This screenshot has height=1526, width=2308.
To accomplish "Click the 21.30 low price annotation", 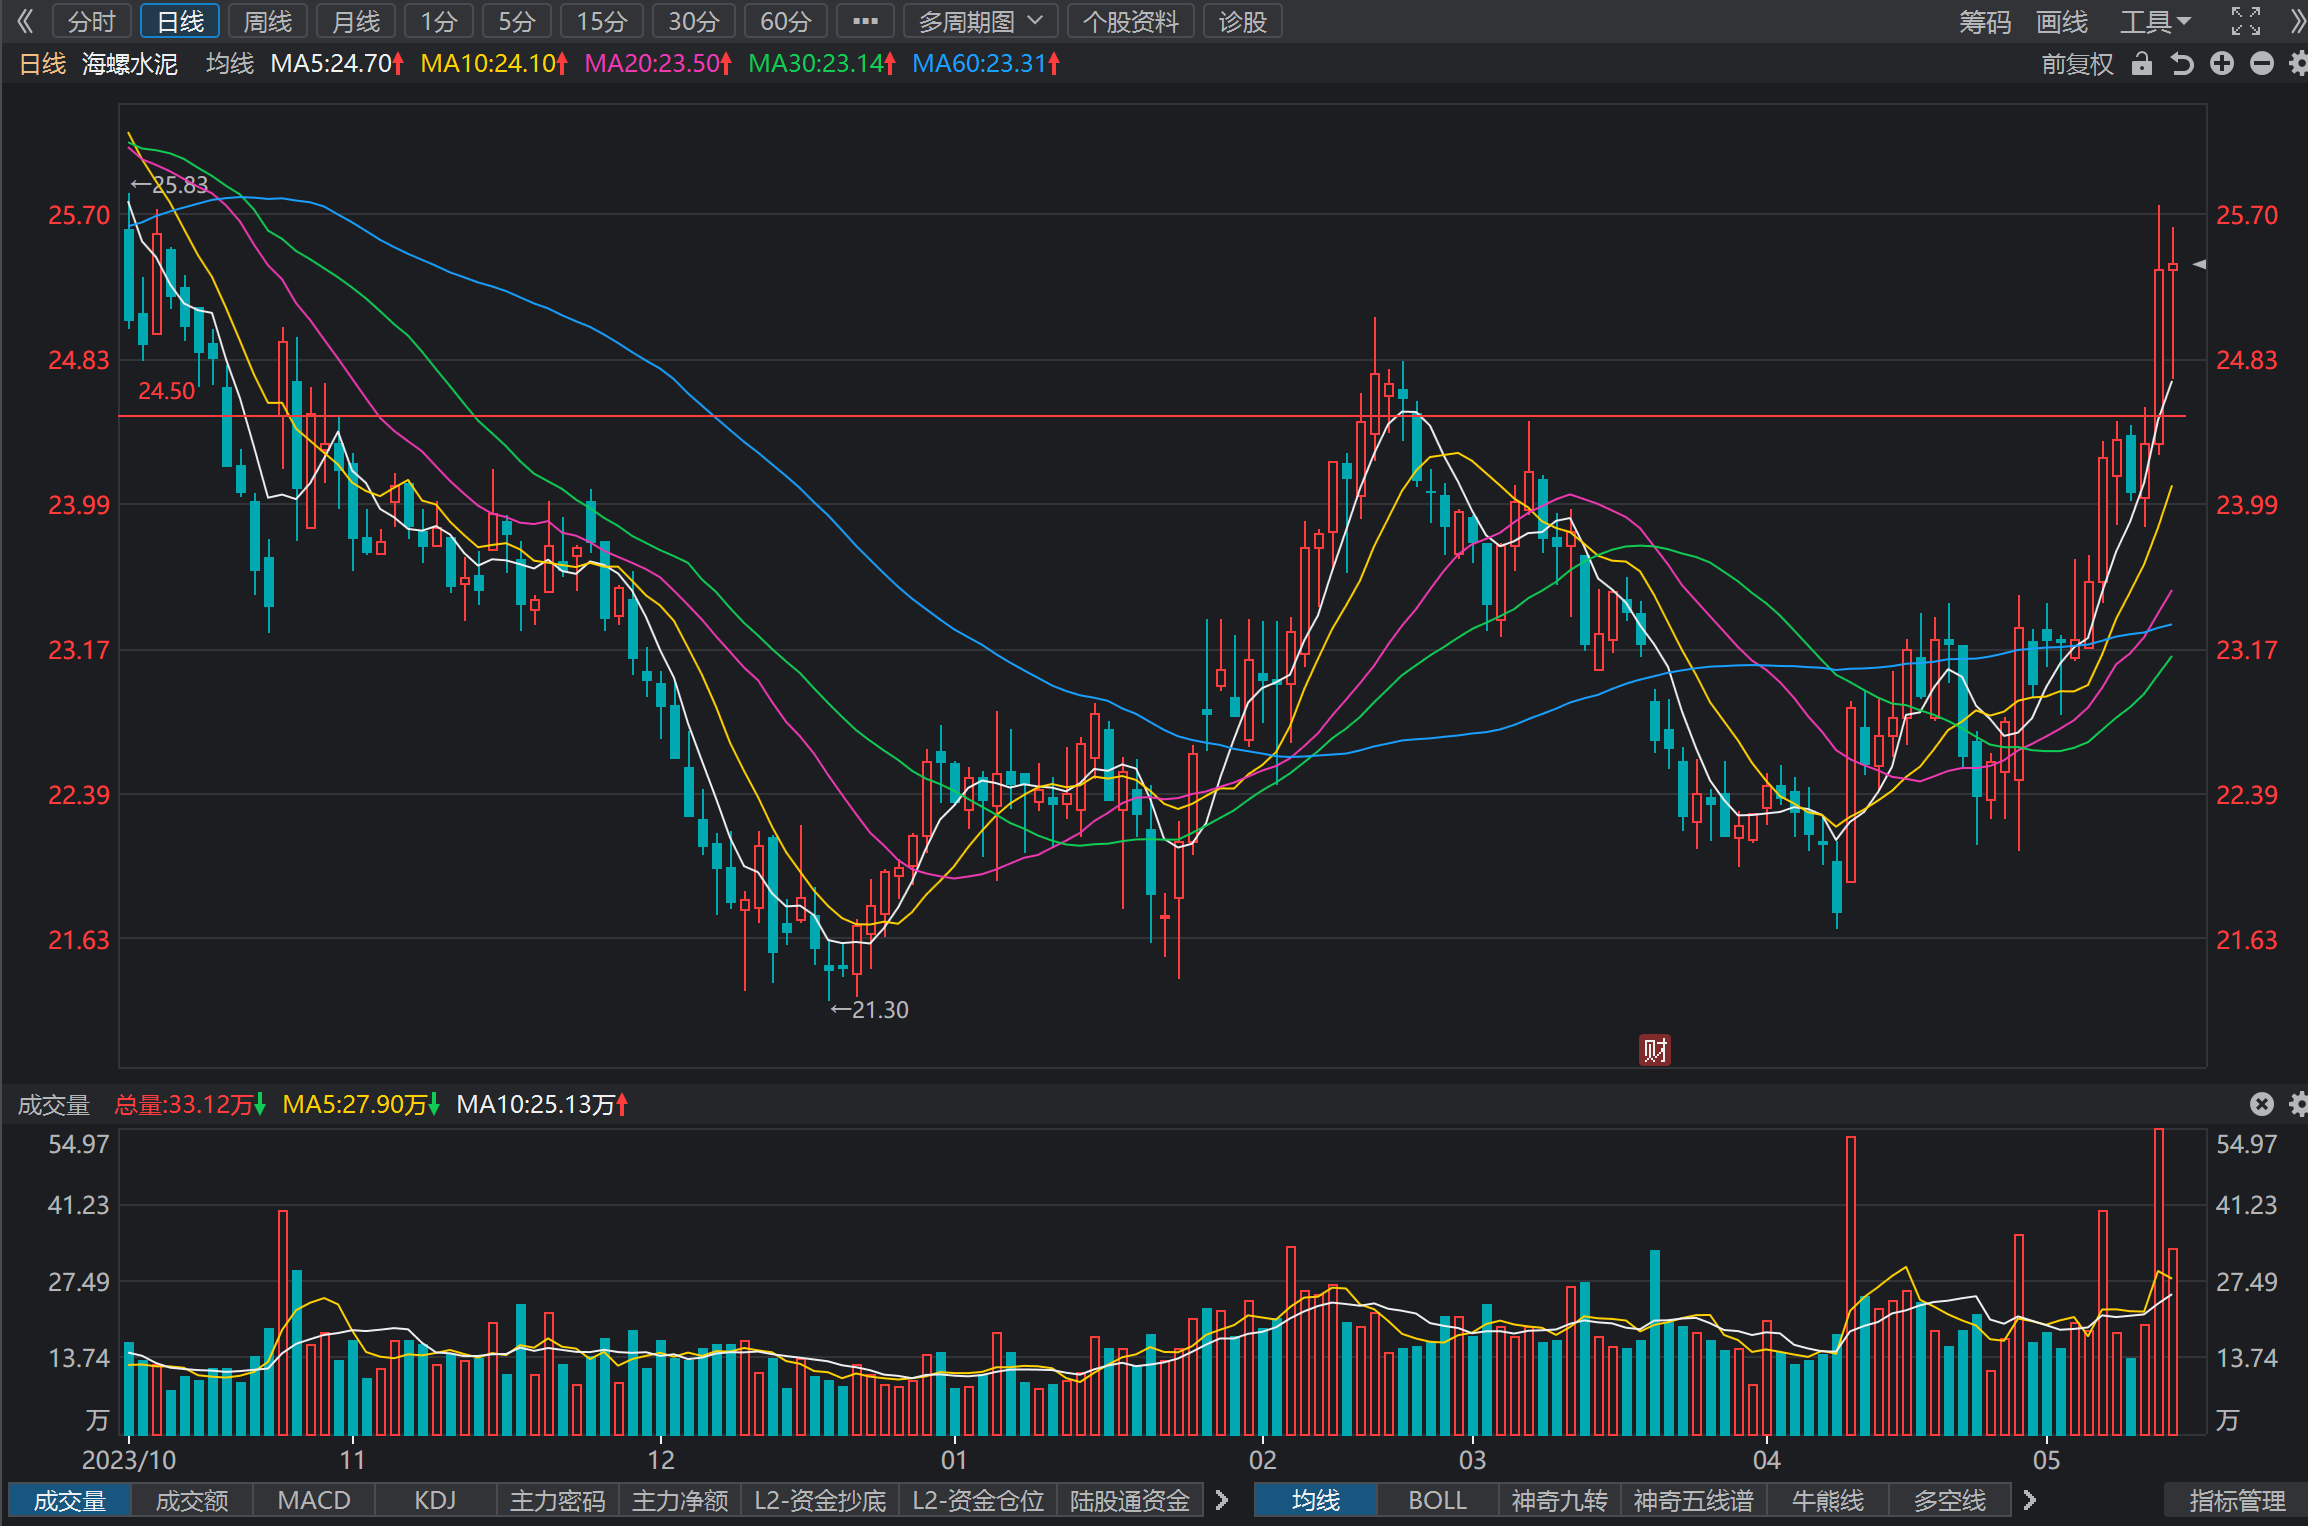I will [870, 1009].
